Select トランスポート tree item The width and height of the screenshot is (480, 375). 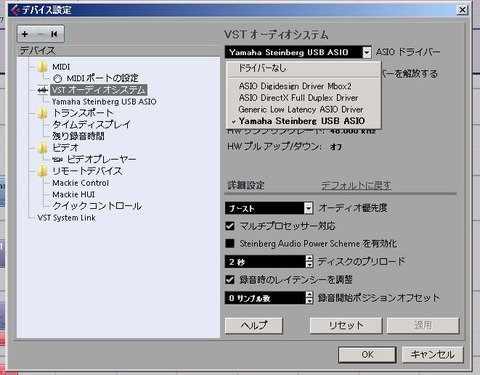pos(83,113)
